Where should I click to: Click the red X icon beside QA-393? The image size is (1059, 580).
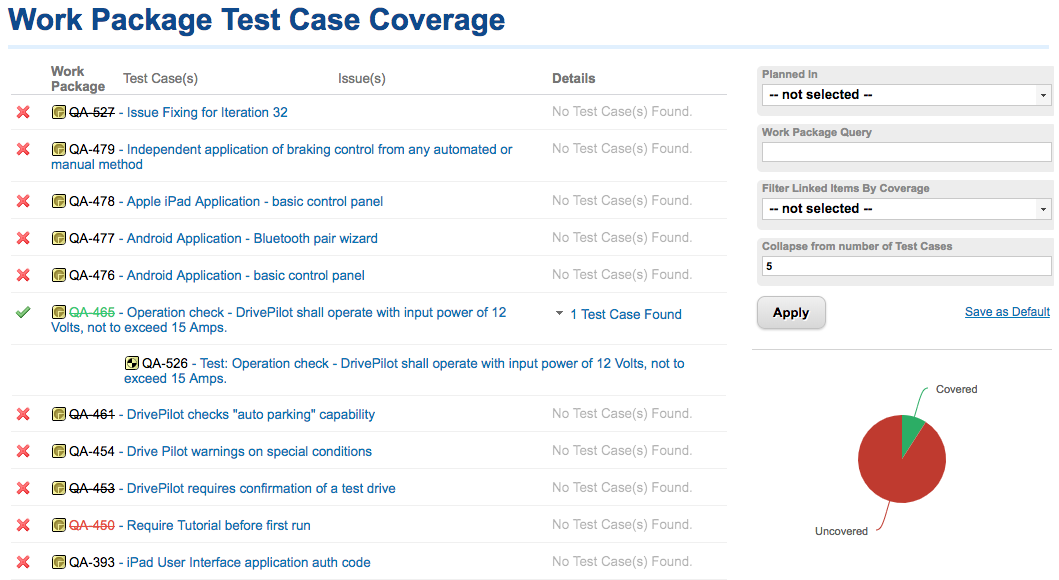click(23, 562)
